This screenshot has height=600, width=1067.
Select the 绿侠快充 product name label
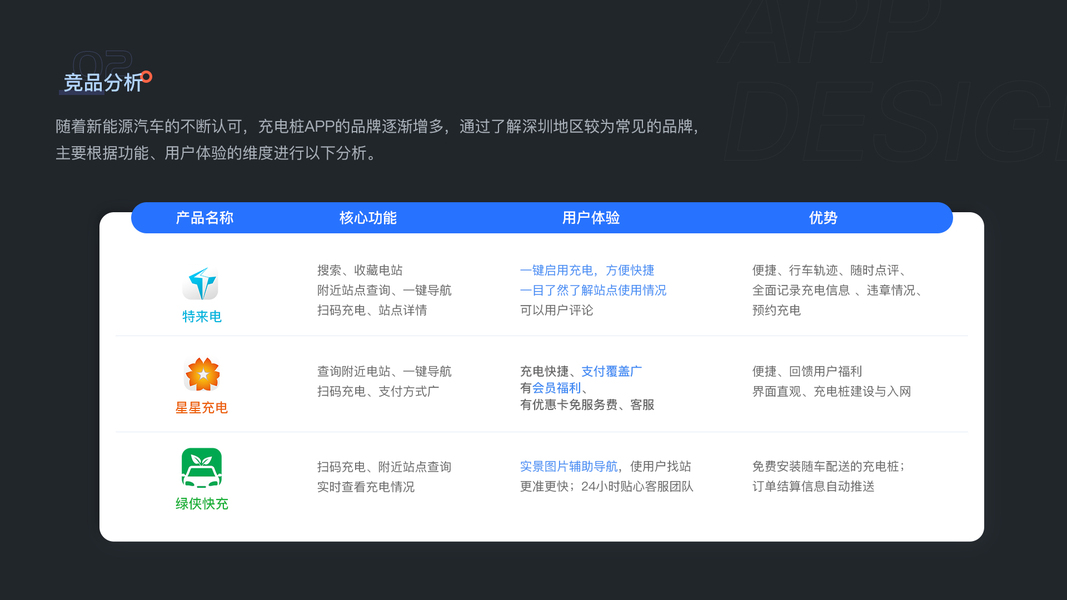coord(201,503)
